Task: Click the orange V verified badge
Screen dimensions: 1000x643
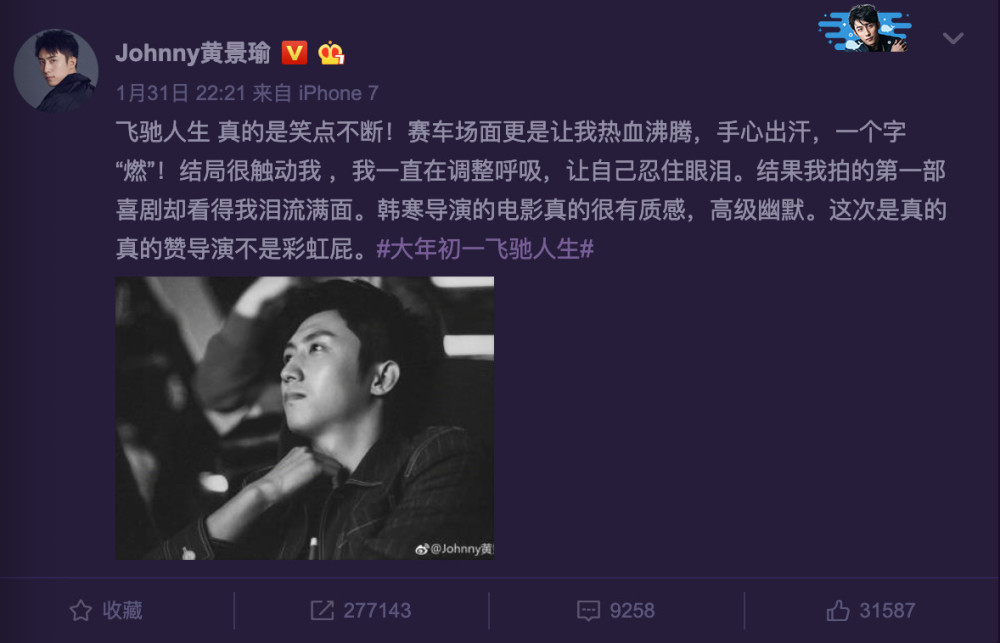Action: click(x=294, y=53)
